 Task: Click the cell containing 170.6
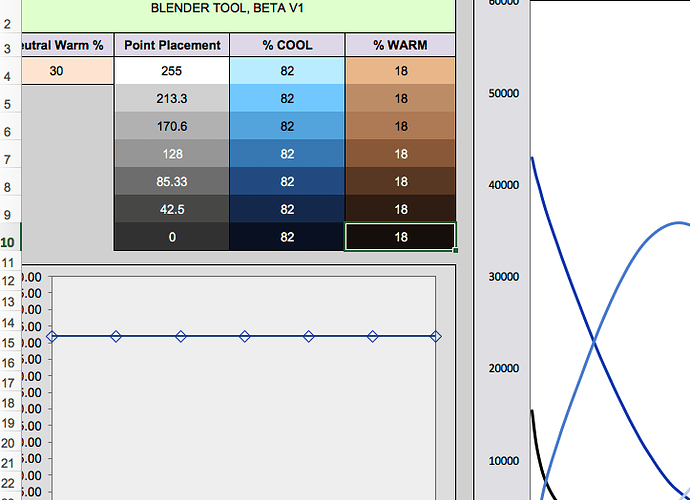click(x=172, y=126)
